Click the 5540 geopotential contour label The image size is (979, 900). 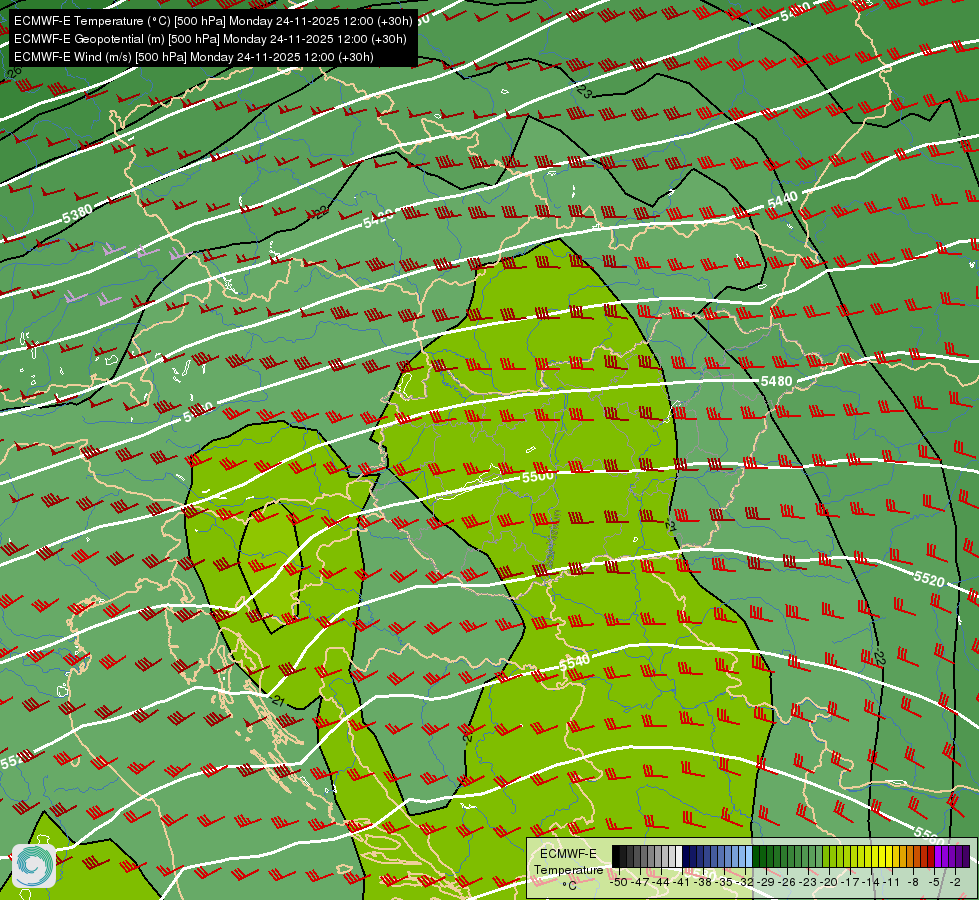[x=574, y=663]
